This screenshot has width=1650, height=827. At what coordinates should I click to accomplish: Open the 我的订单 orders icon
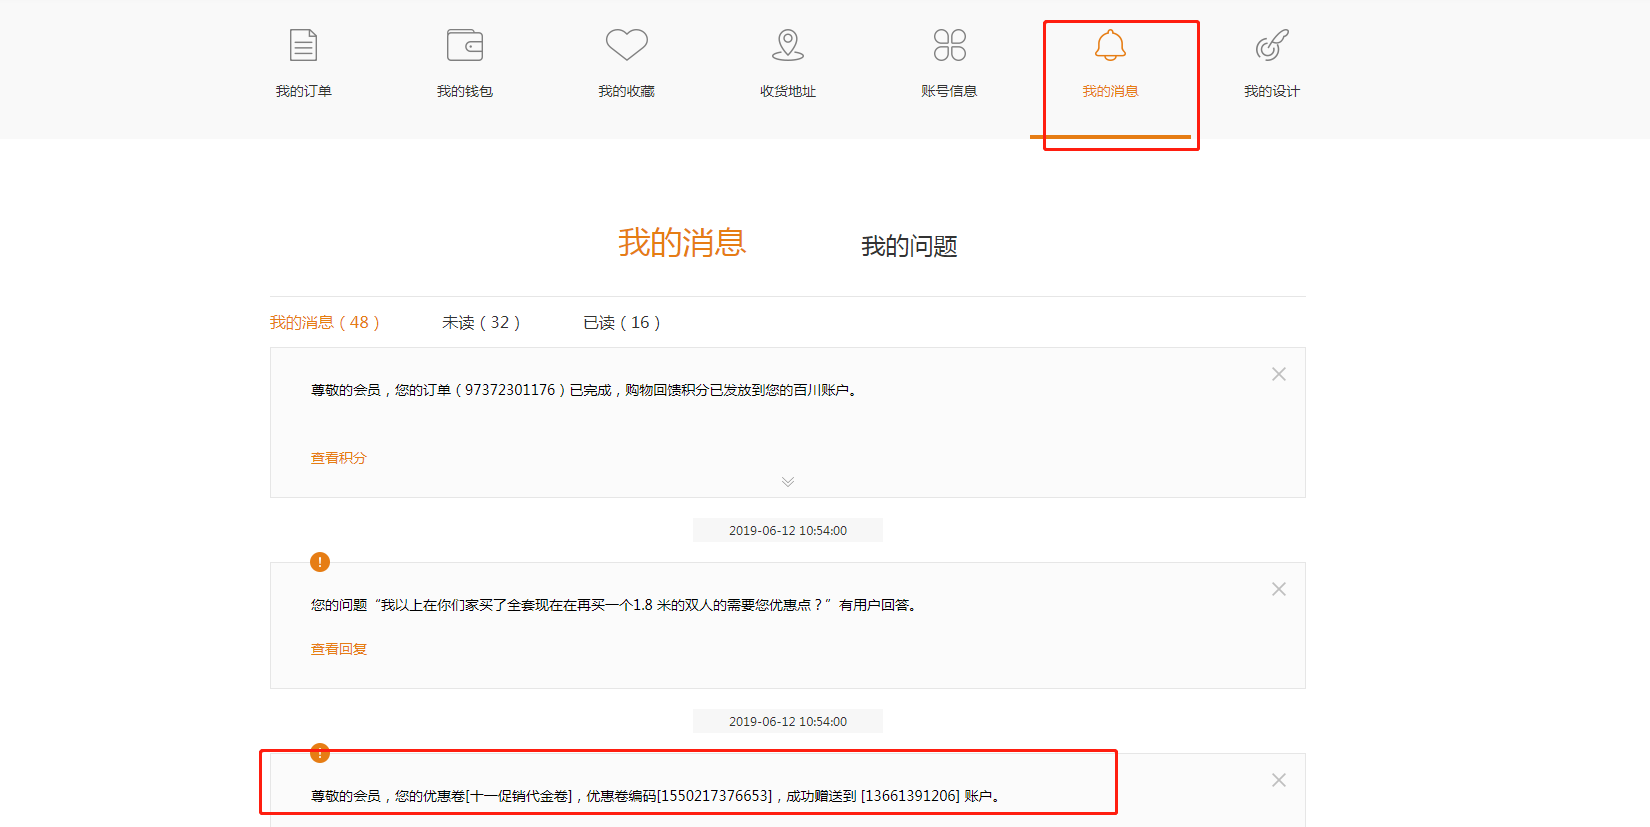303,46
